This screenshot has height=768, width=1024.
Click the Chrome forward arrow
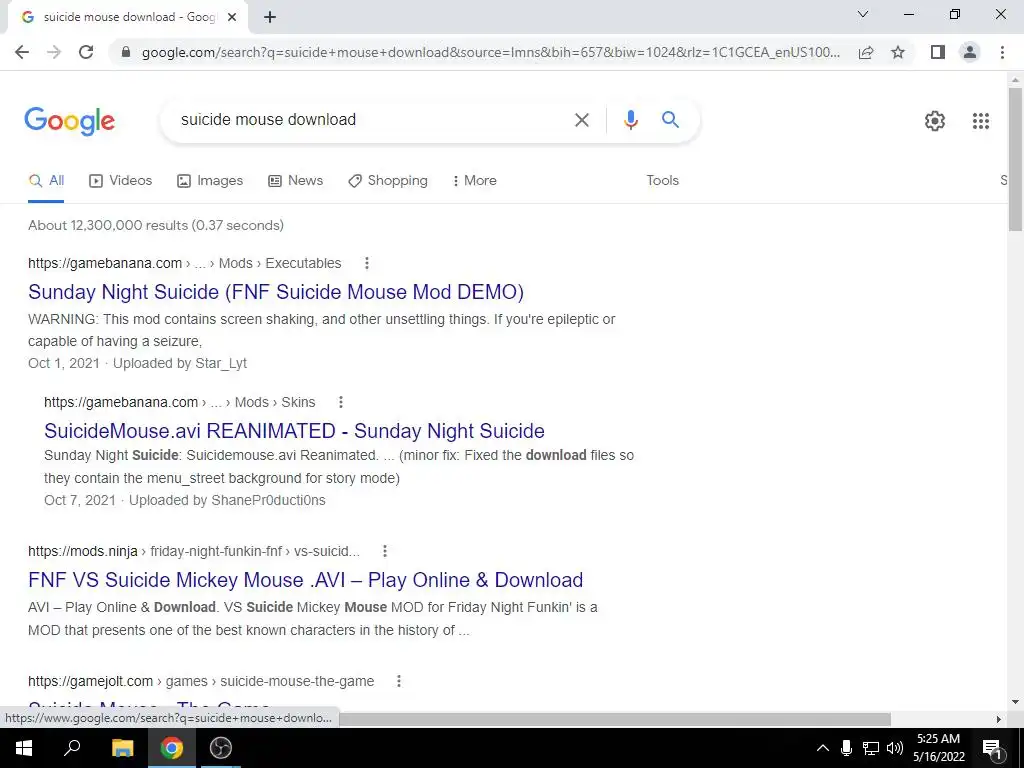tap(54, 52)
